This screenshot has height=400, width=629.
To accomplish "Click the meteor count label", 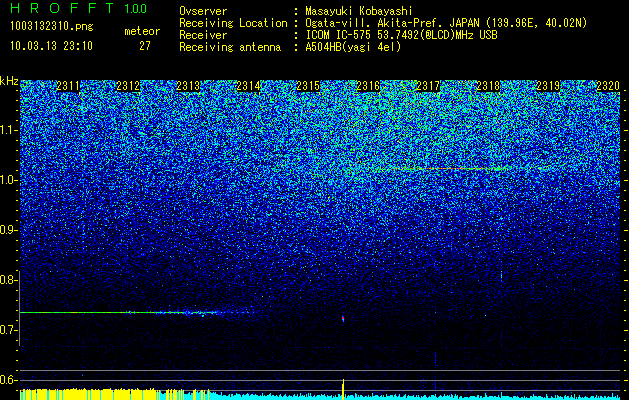I will tap(142, 31).
